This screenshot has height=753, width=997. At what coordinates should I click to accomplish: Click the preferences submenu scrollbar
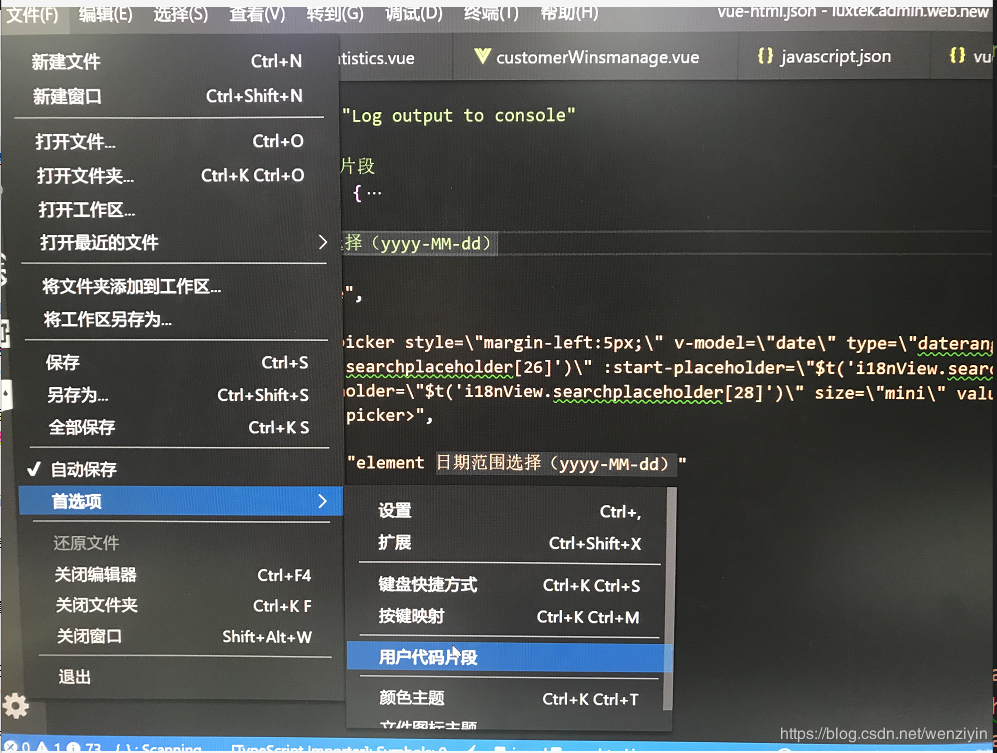point(668,598)
